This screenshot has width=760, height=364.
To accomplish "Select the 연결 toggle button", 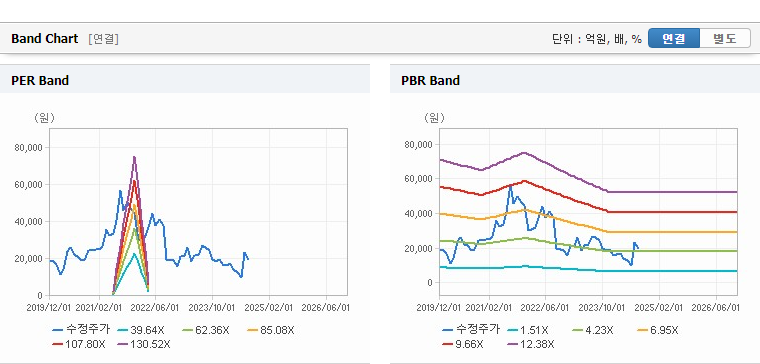I will click(674, 38).
